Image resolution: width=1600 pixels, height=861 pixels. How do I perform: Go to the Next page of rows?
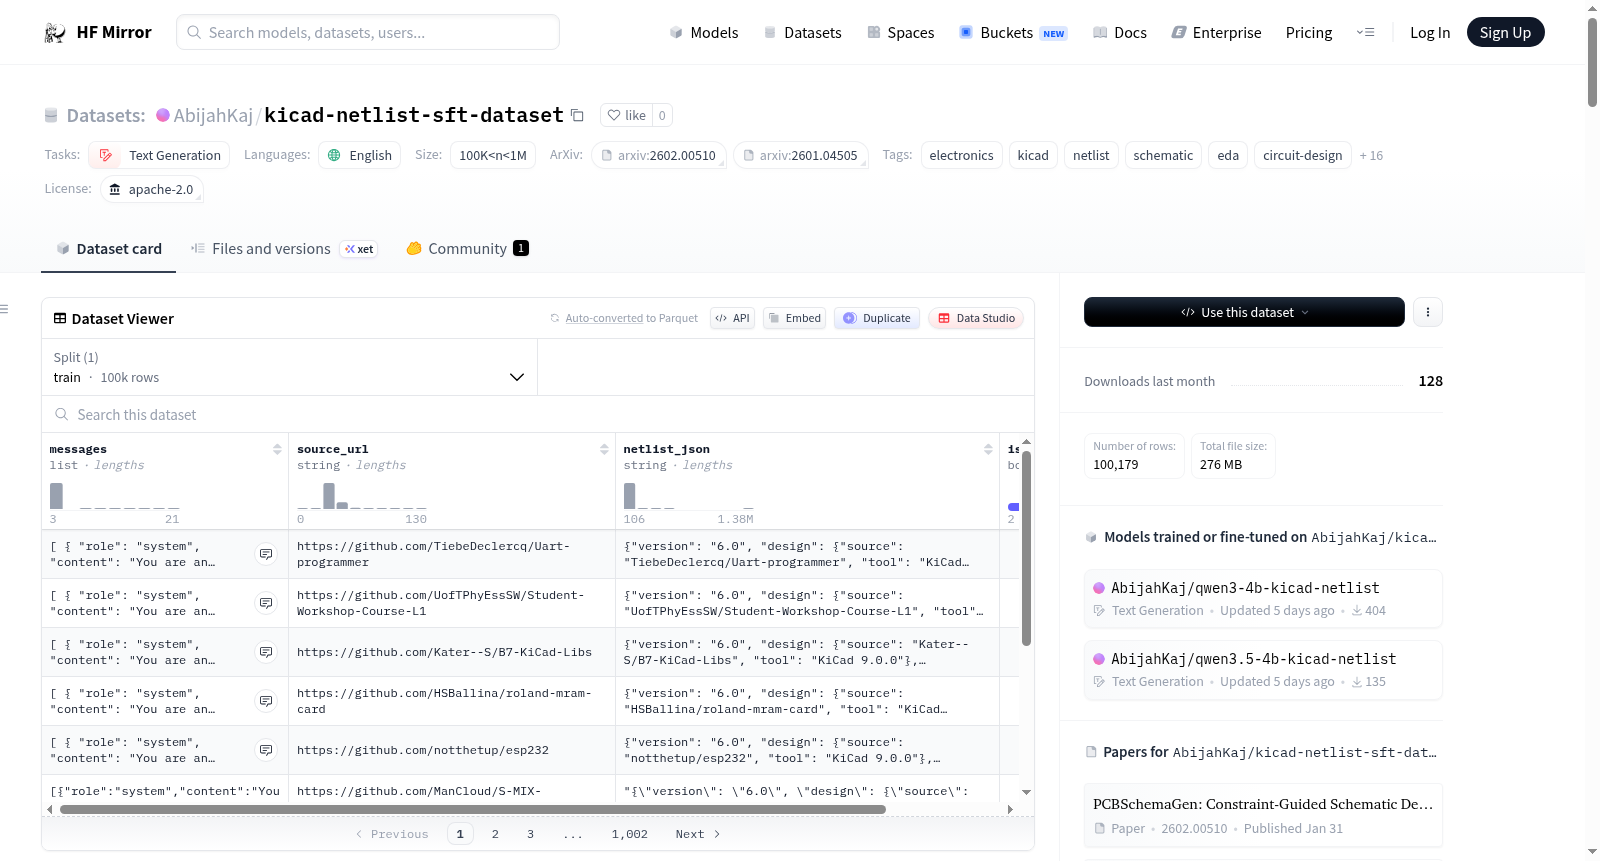click(x=697, y=834)
